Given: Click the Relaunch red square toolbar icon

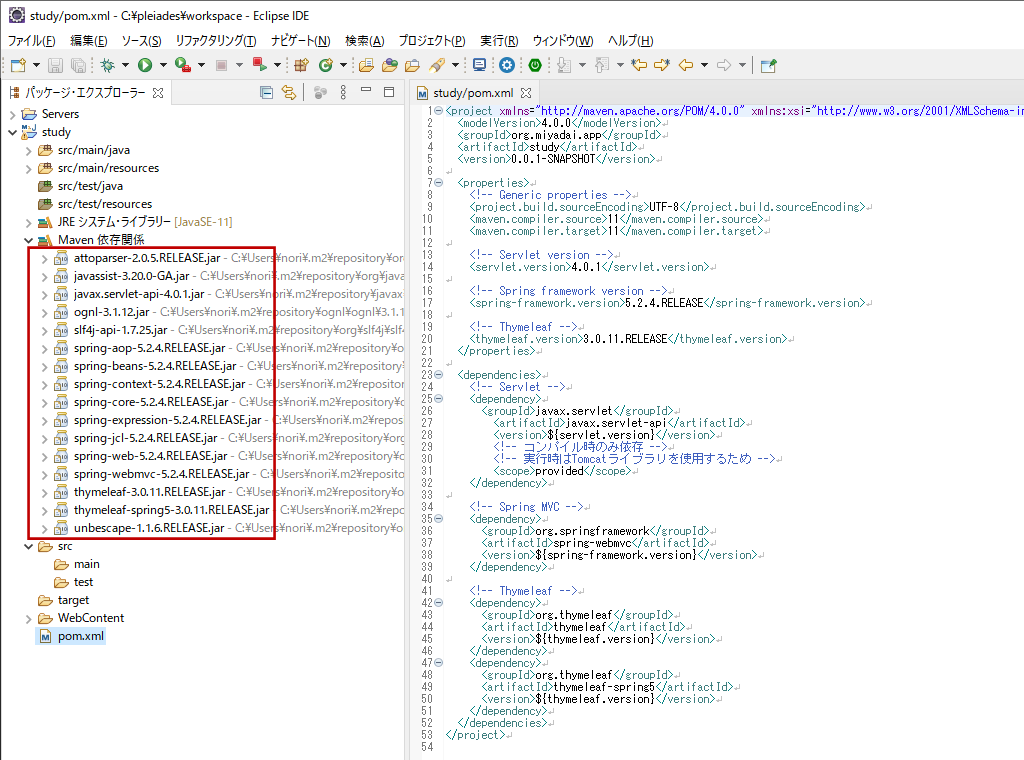Looking at the screenshot, I should pyautogui.click(x=260, y=65).
